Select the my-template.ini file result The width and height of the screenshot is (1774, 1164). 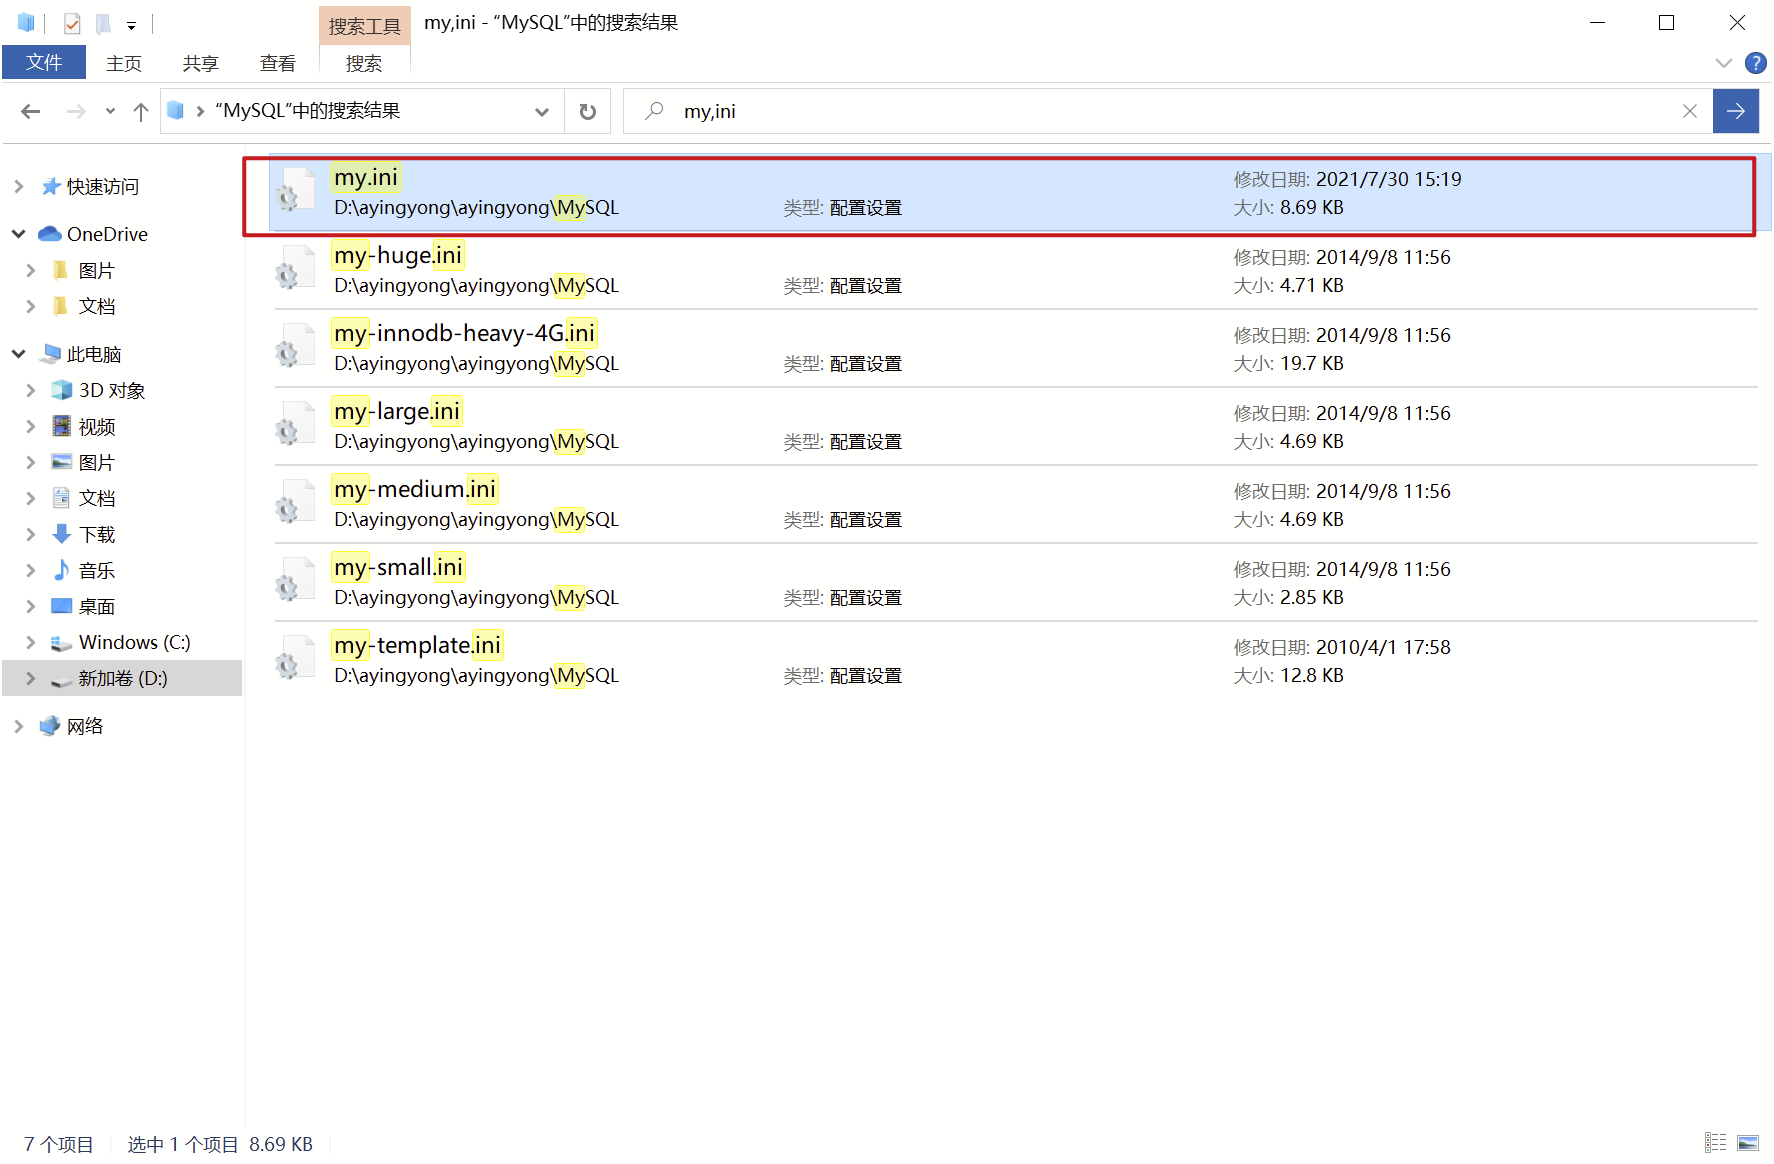[1015, 661]
